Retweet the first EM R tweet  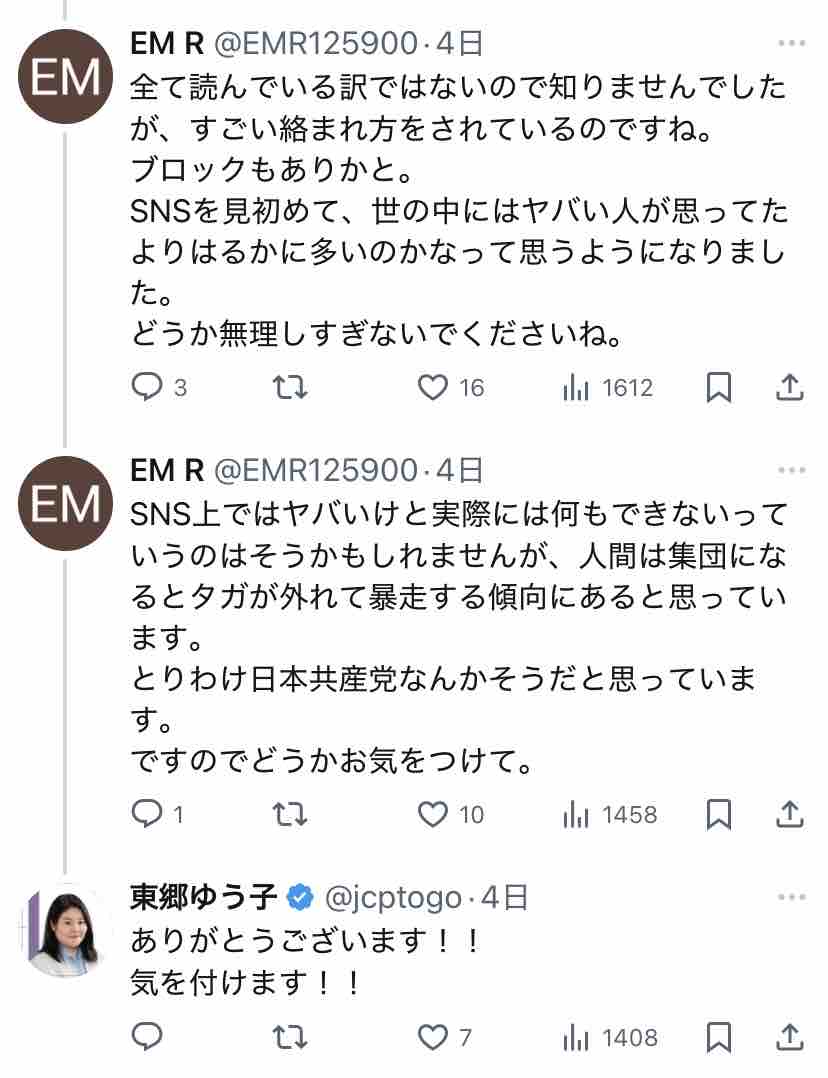point(290,387)
